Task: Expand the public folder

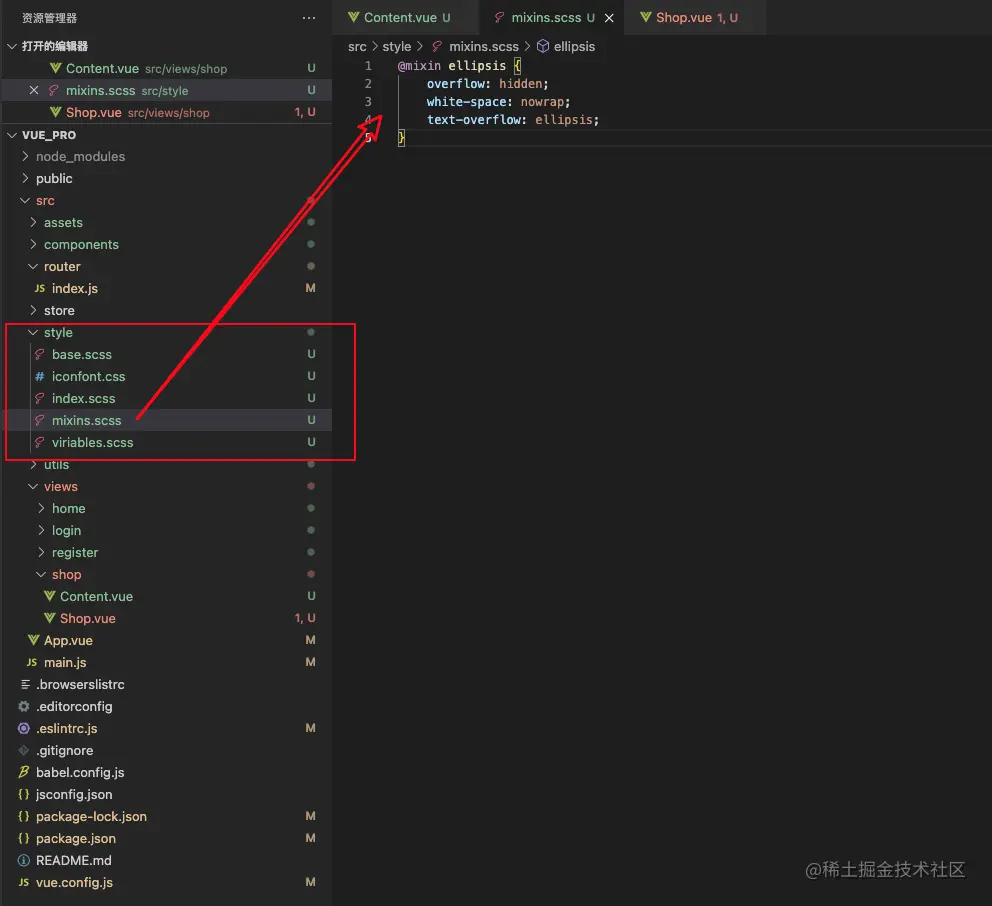Action: click(25, 178)
